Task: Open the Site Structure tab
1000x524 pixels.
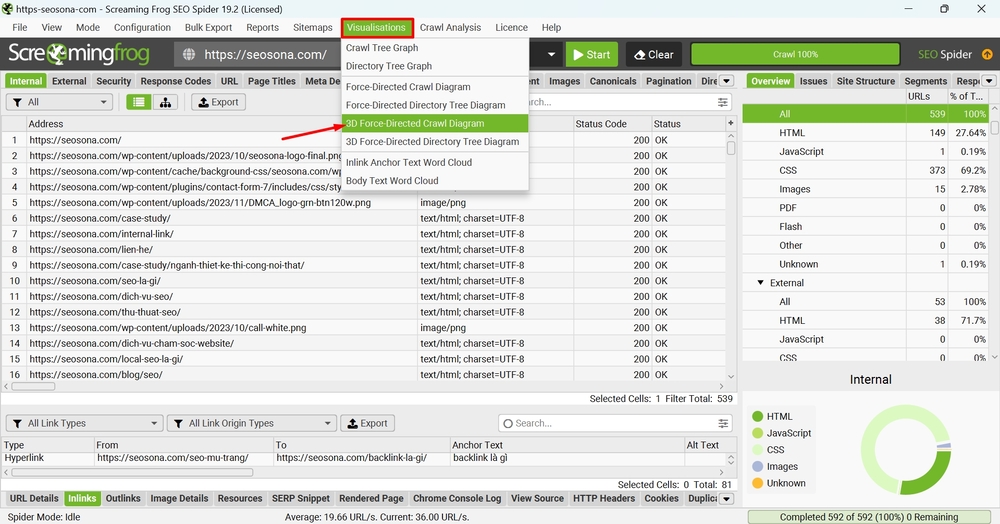Action: (866, 81)
